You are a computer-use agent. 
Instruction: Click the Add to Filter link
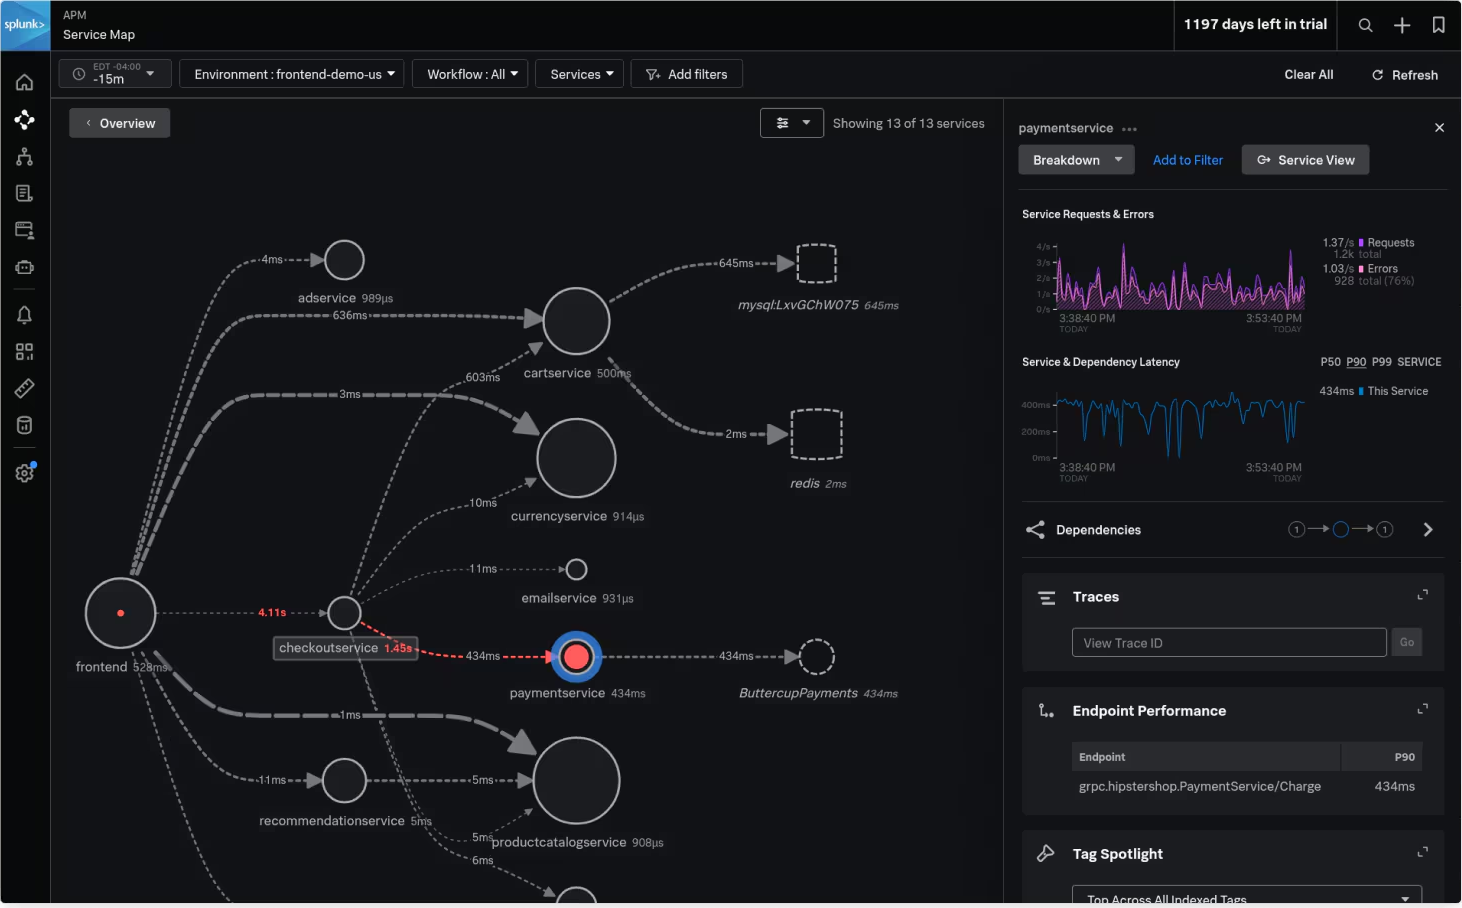1187,159
